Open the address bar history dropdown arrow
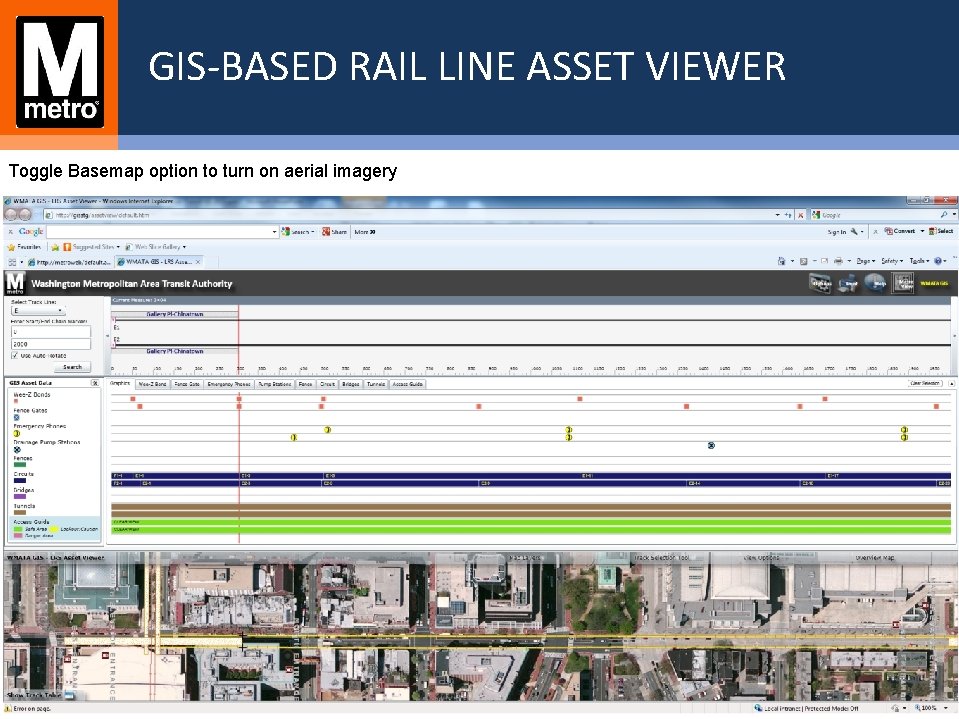The image size is (959, 719). pyautogui.click(x=777, y=215)
